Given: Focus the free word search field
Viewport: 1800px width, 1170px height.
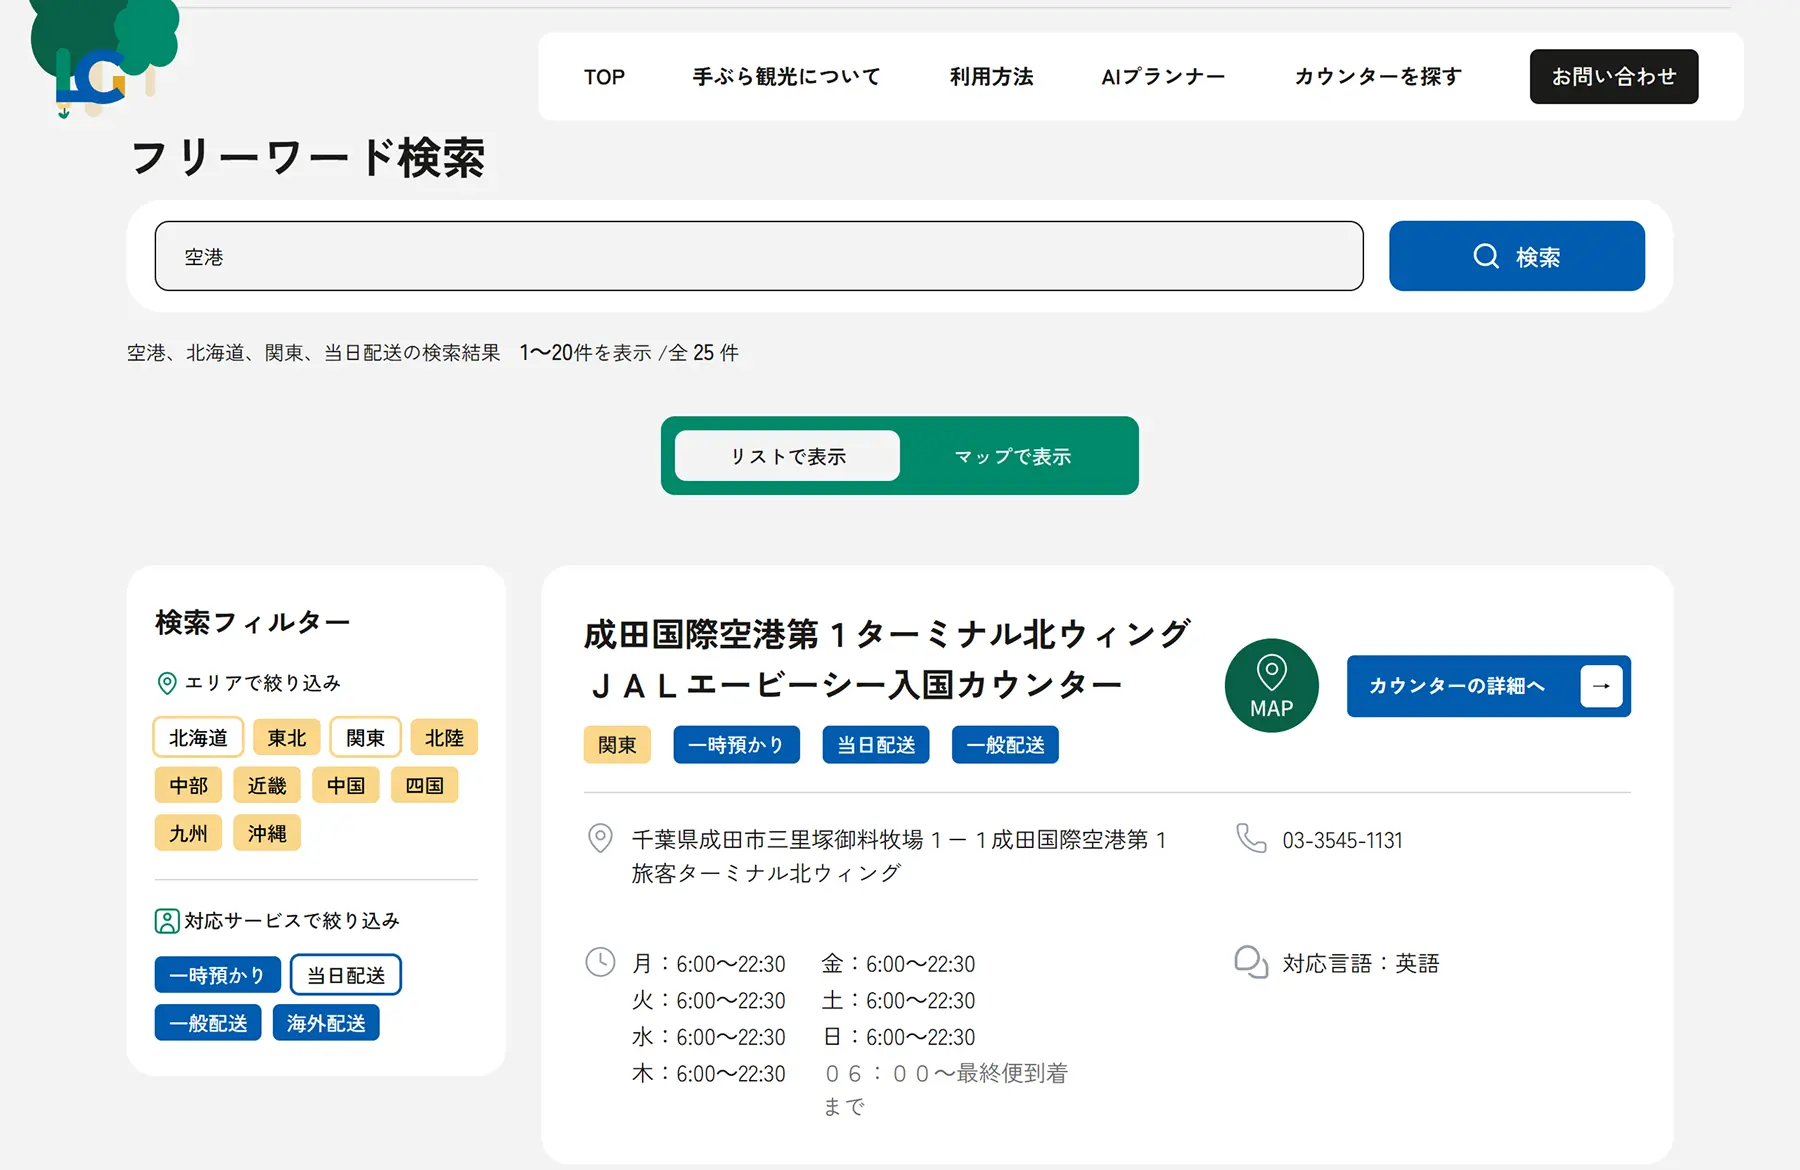Looking at the screenshot, I should (759, 256).
